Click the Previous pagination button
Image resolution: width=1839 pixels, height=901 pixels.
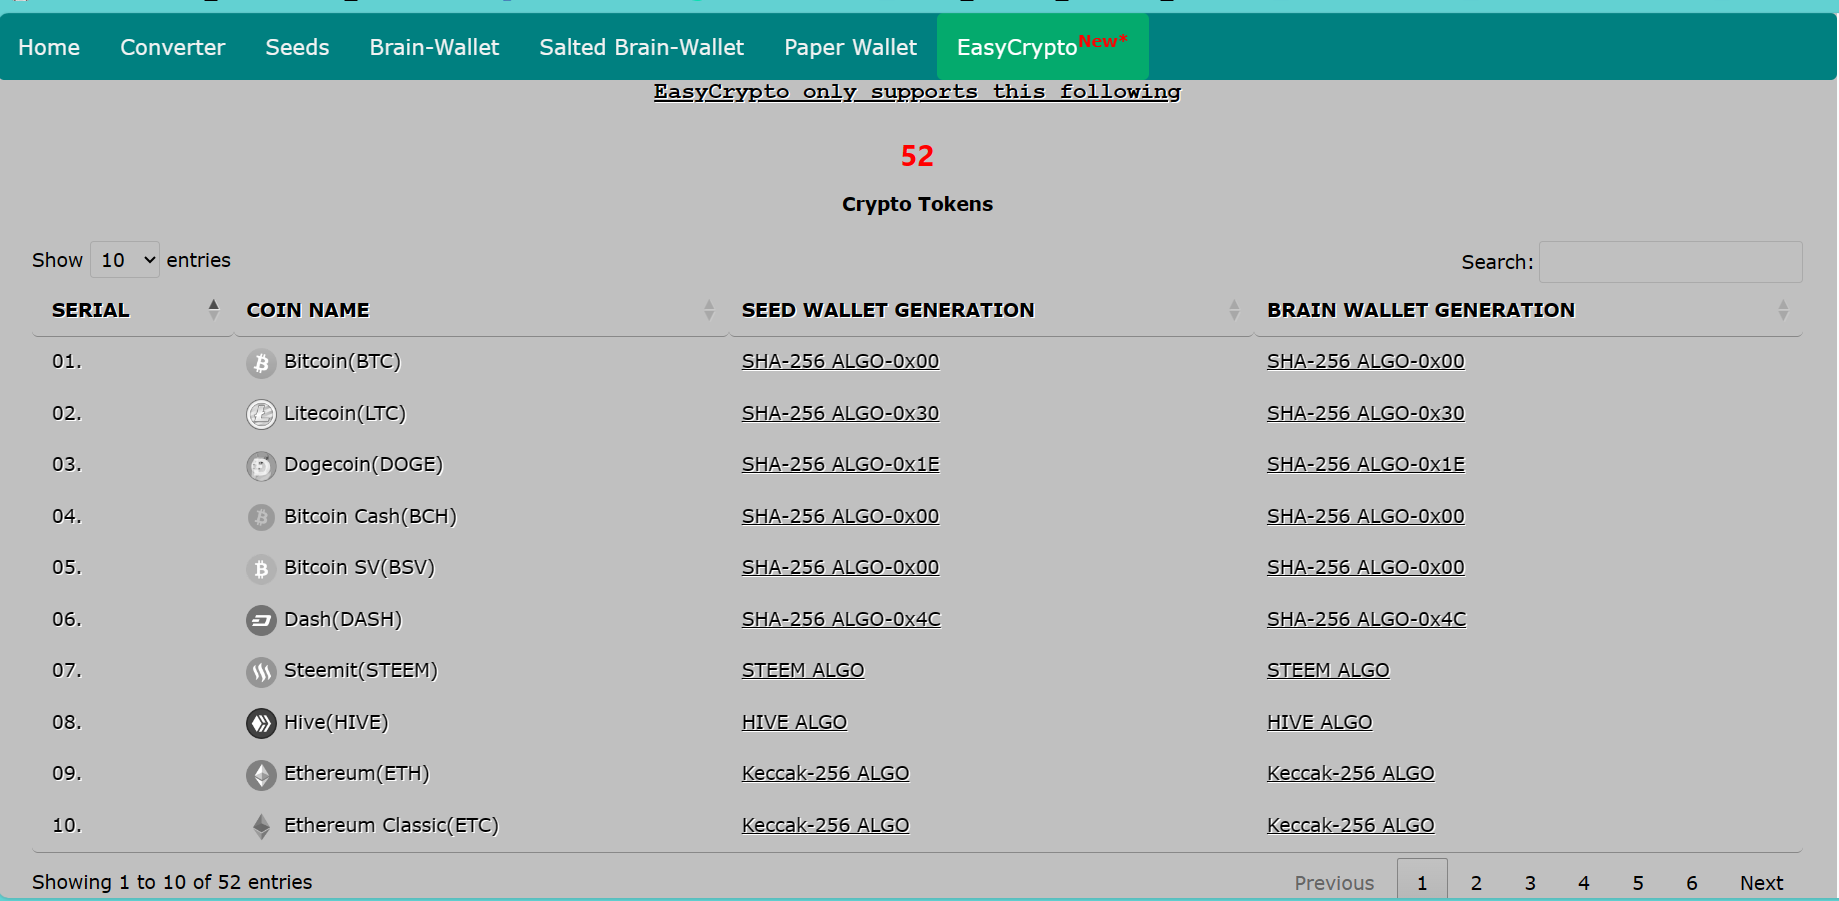point(1334,883)
